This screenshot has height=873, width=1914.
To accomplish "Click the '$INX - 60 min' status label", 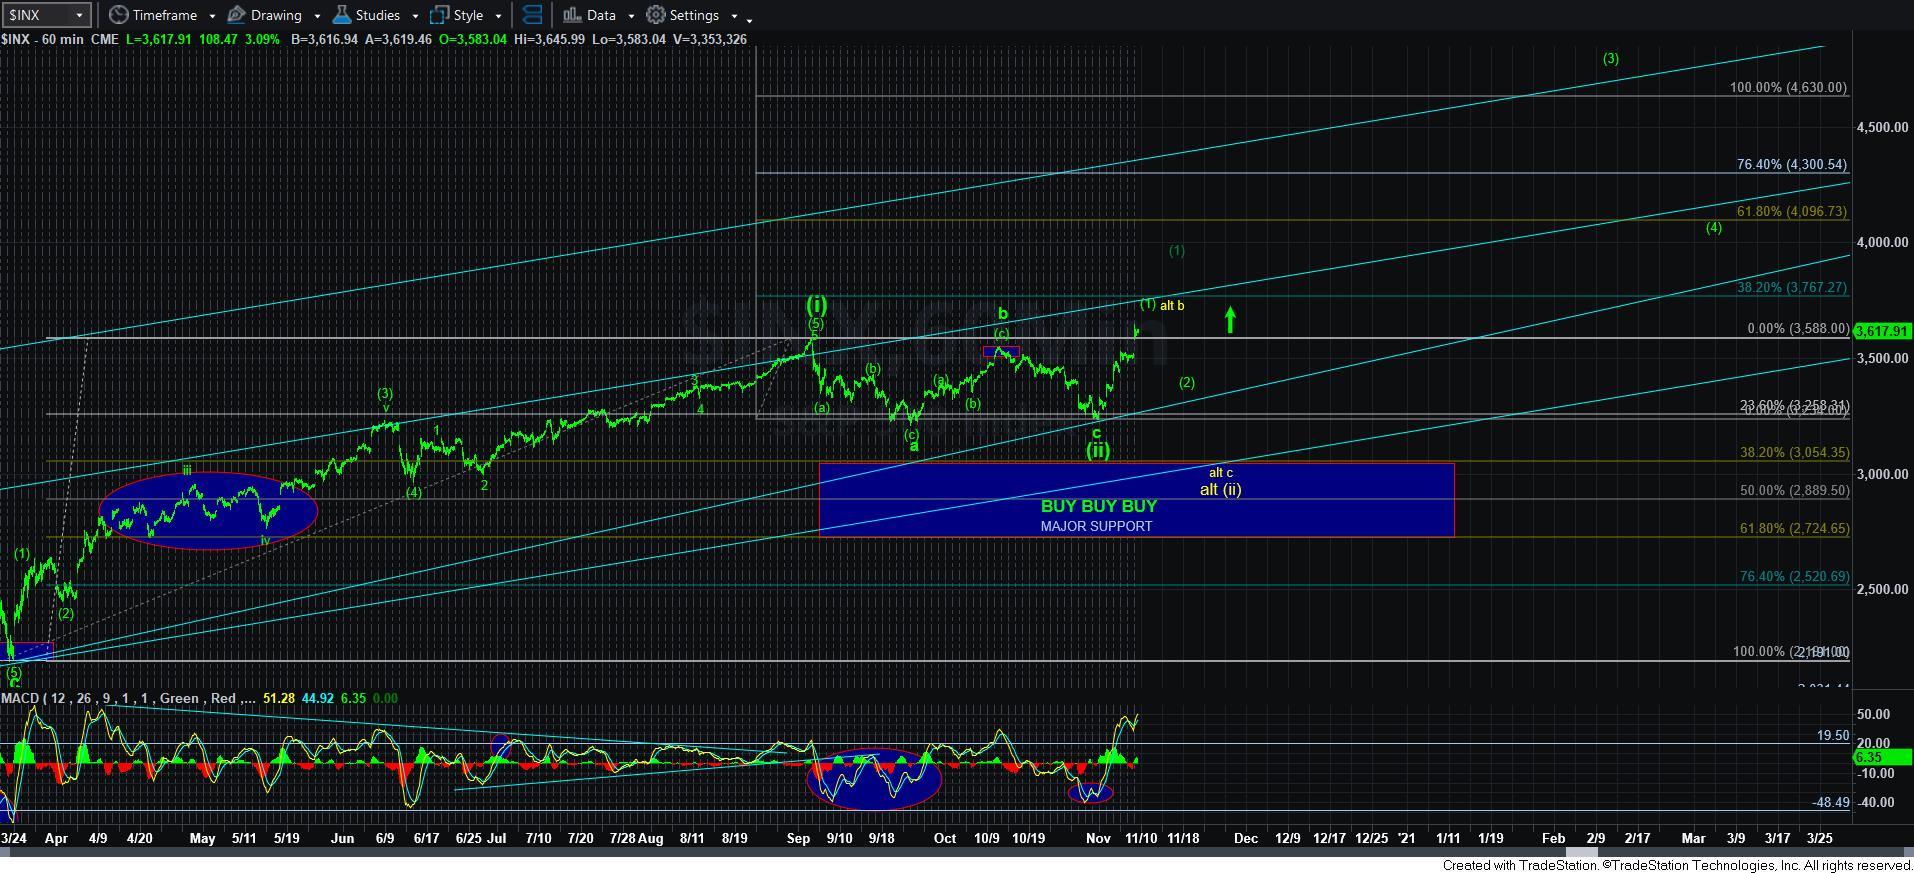I will (42, 39).
